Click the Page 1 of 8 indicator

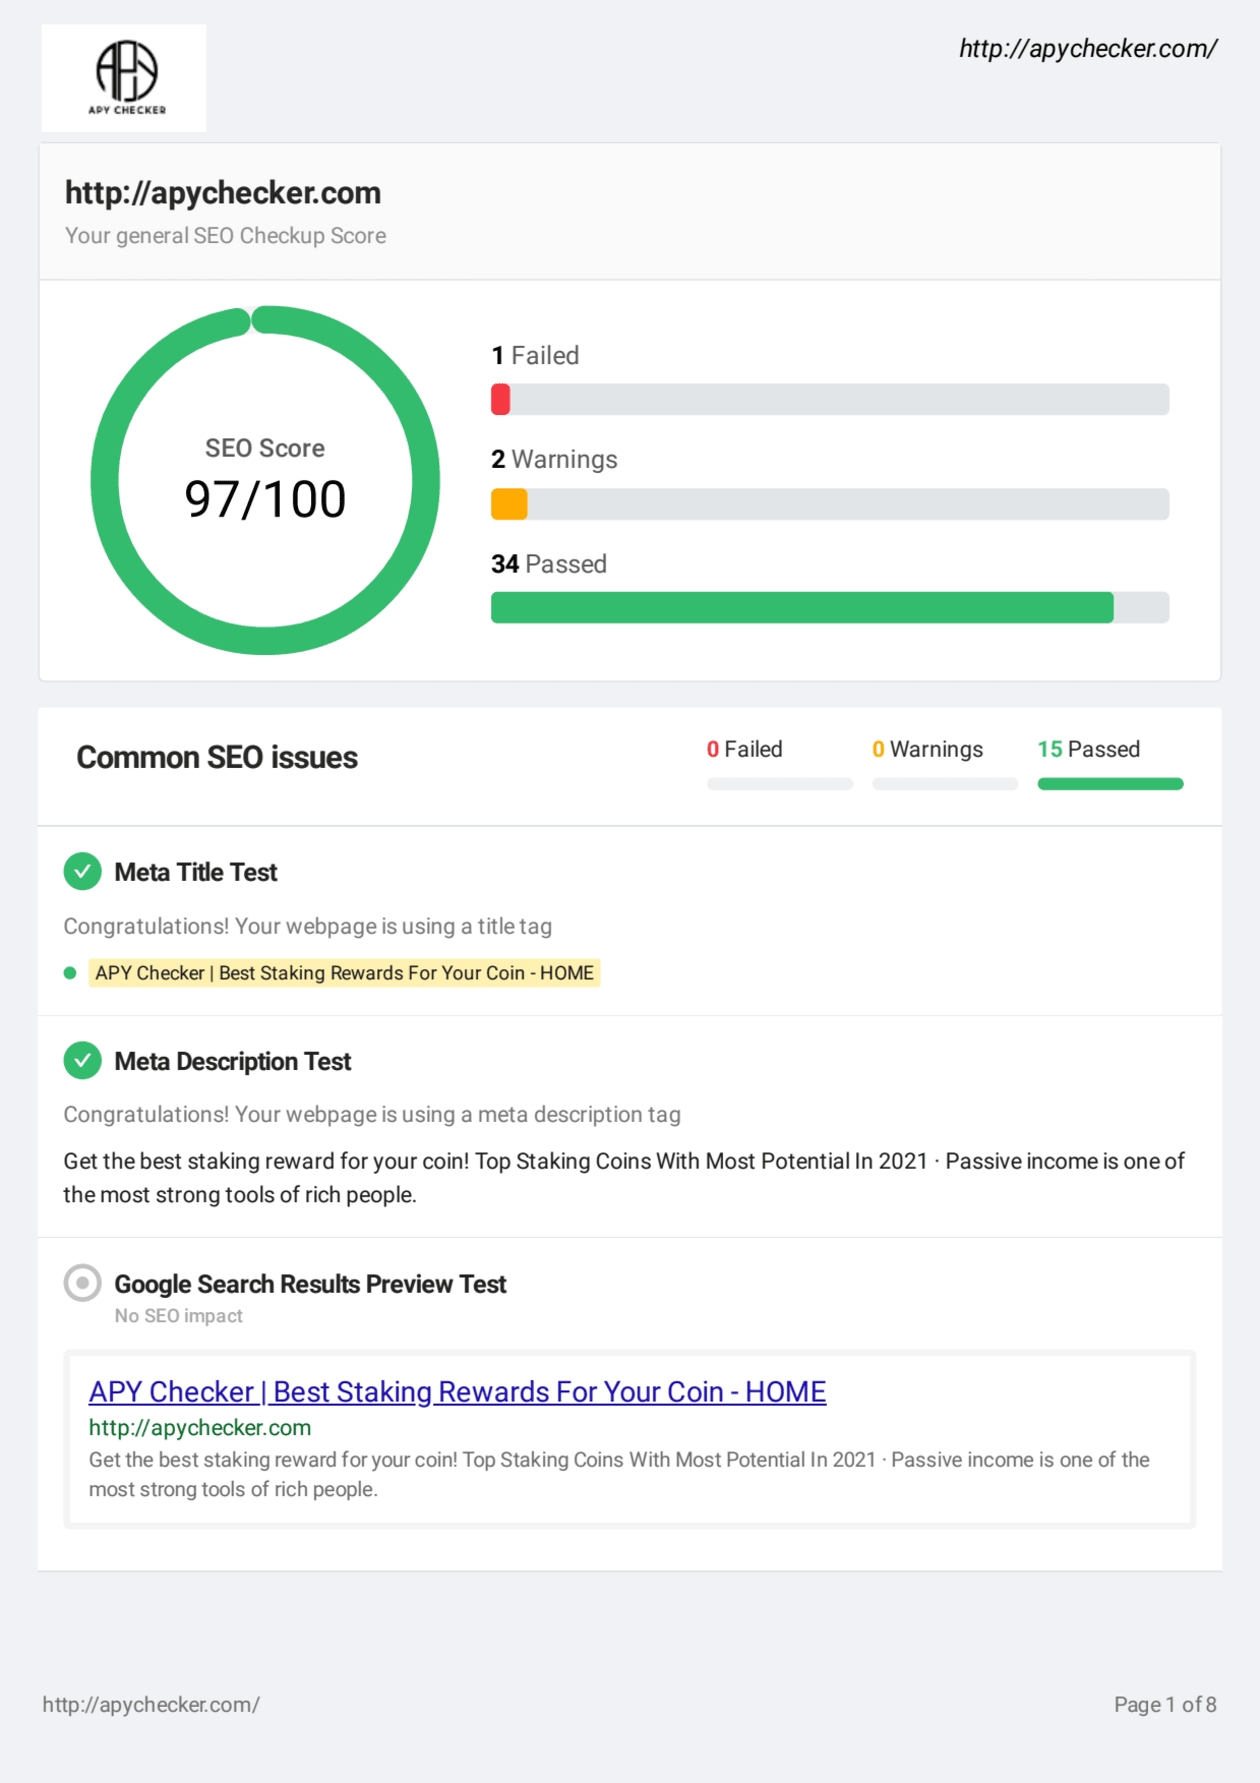tap(1165, 1705)
